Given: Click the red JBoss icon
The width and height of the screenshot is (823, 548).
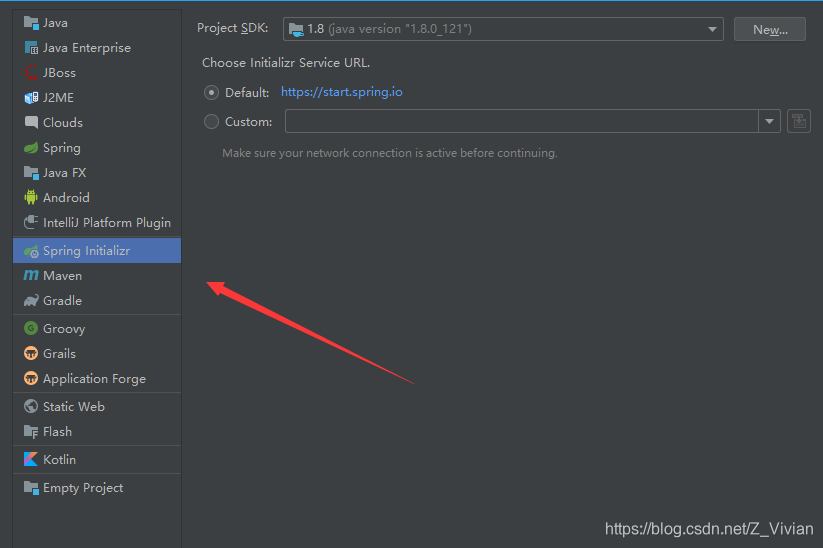Looking at the screenshot, I should 31,72.
